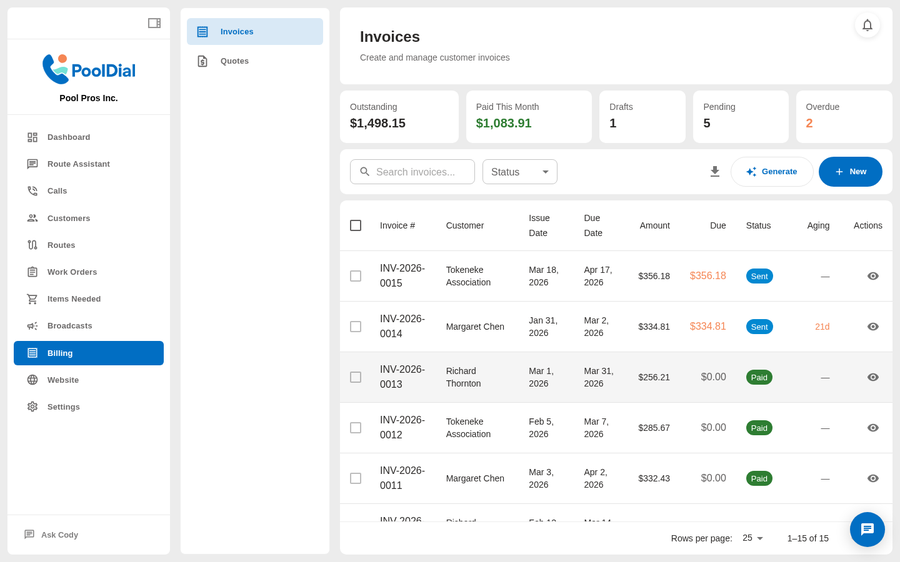This screenshot has height=562, width=900.
Task: Click the New invoice button
Action: pos(850,172)
